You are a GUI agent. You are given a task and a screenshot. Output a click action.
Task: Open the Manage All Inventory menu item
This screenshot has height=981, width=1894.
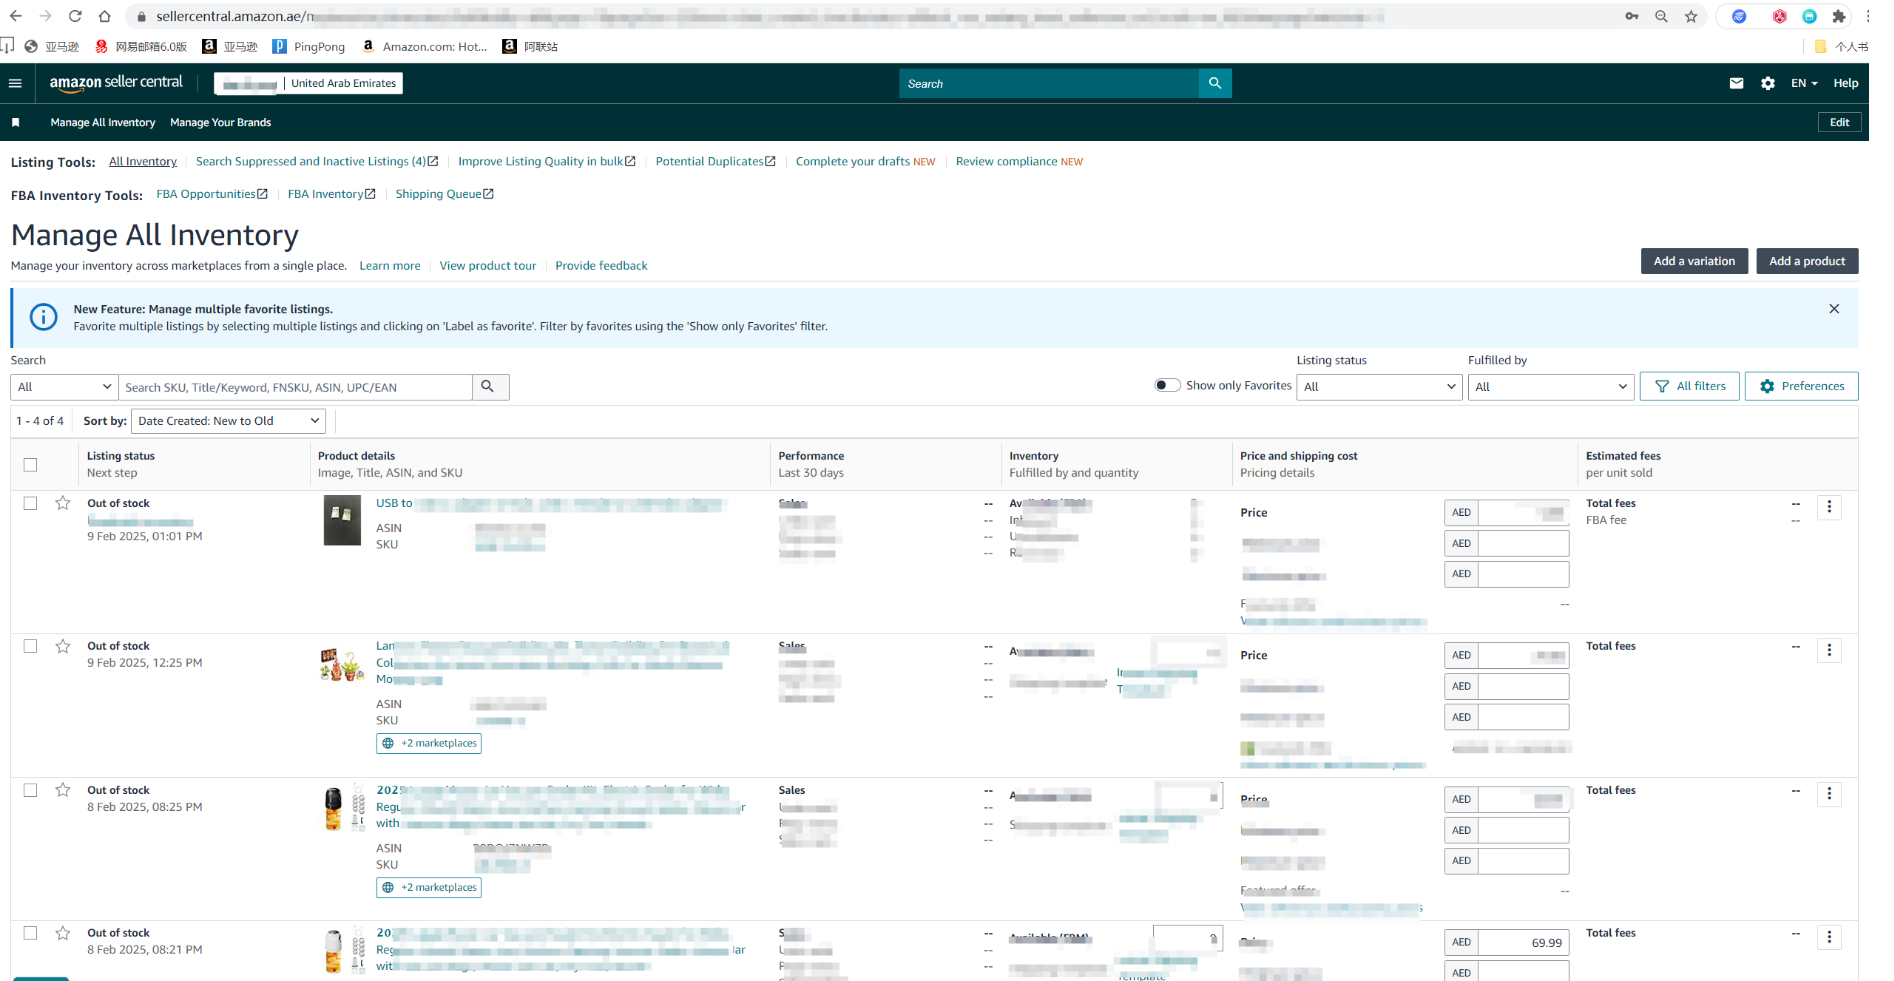103,122
